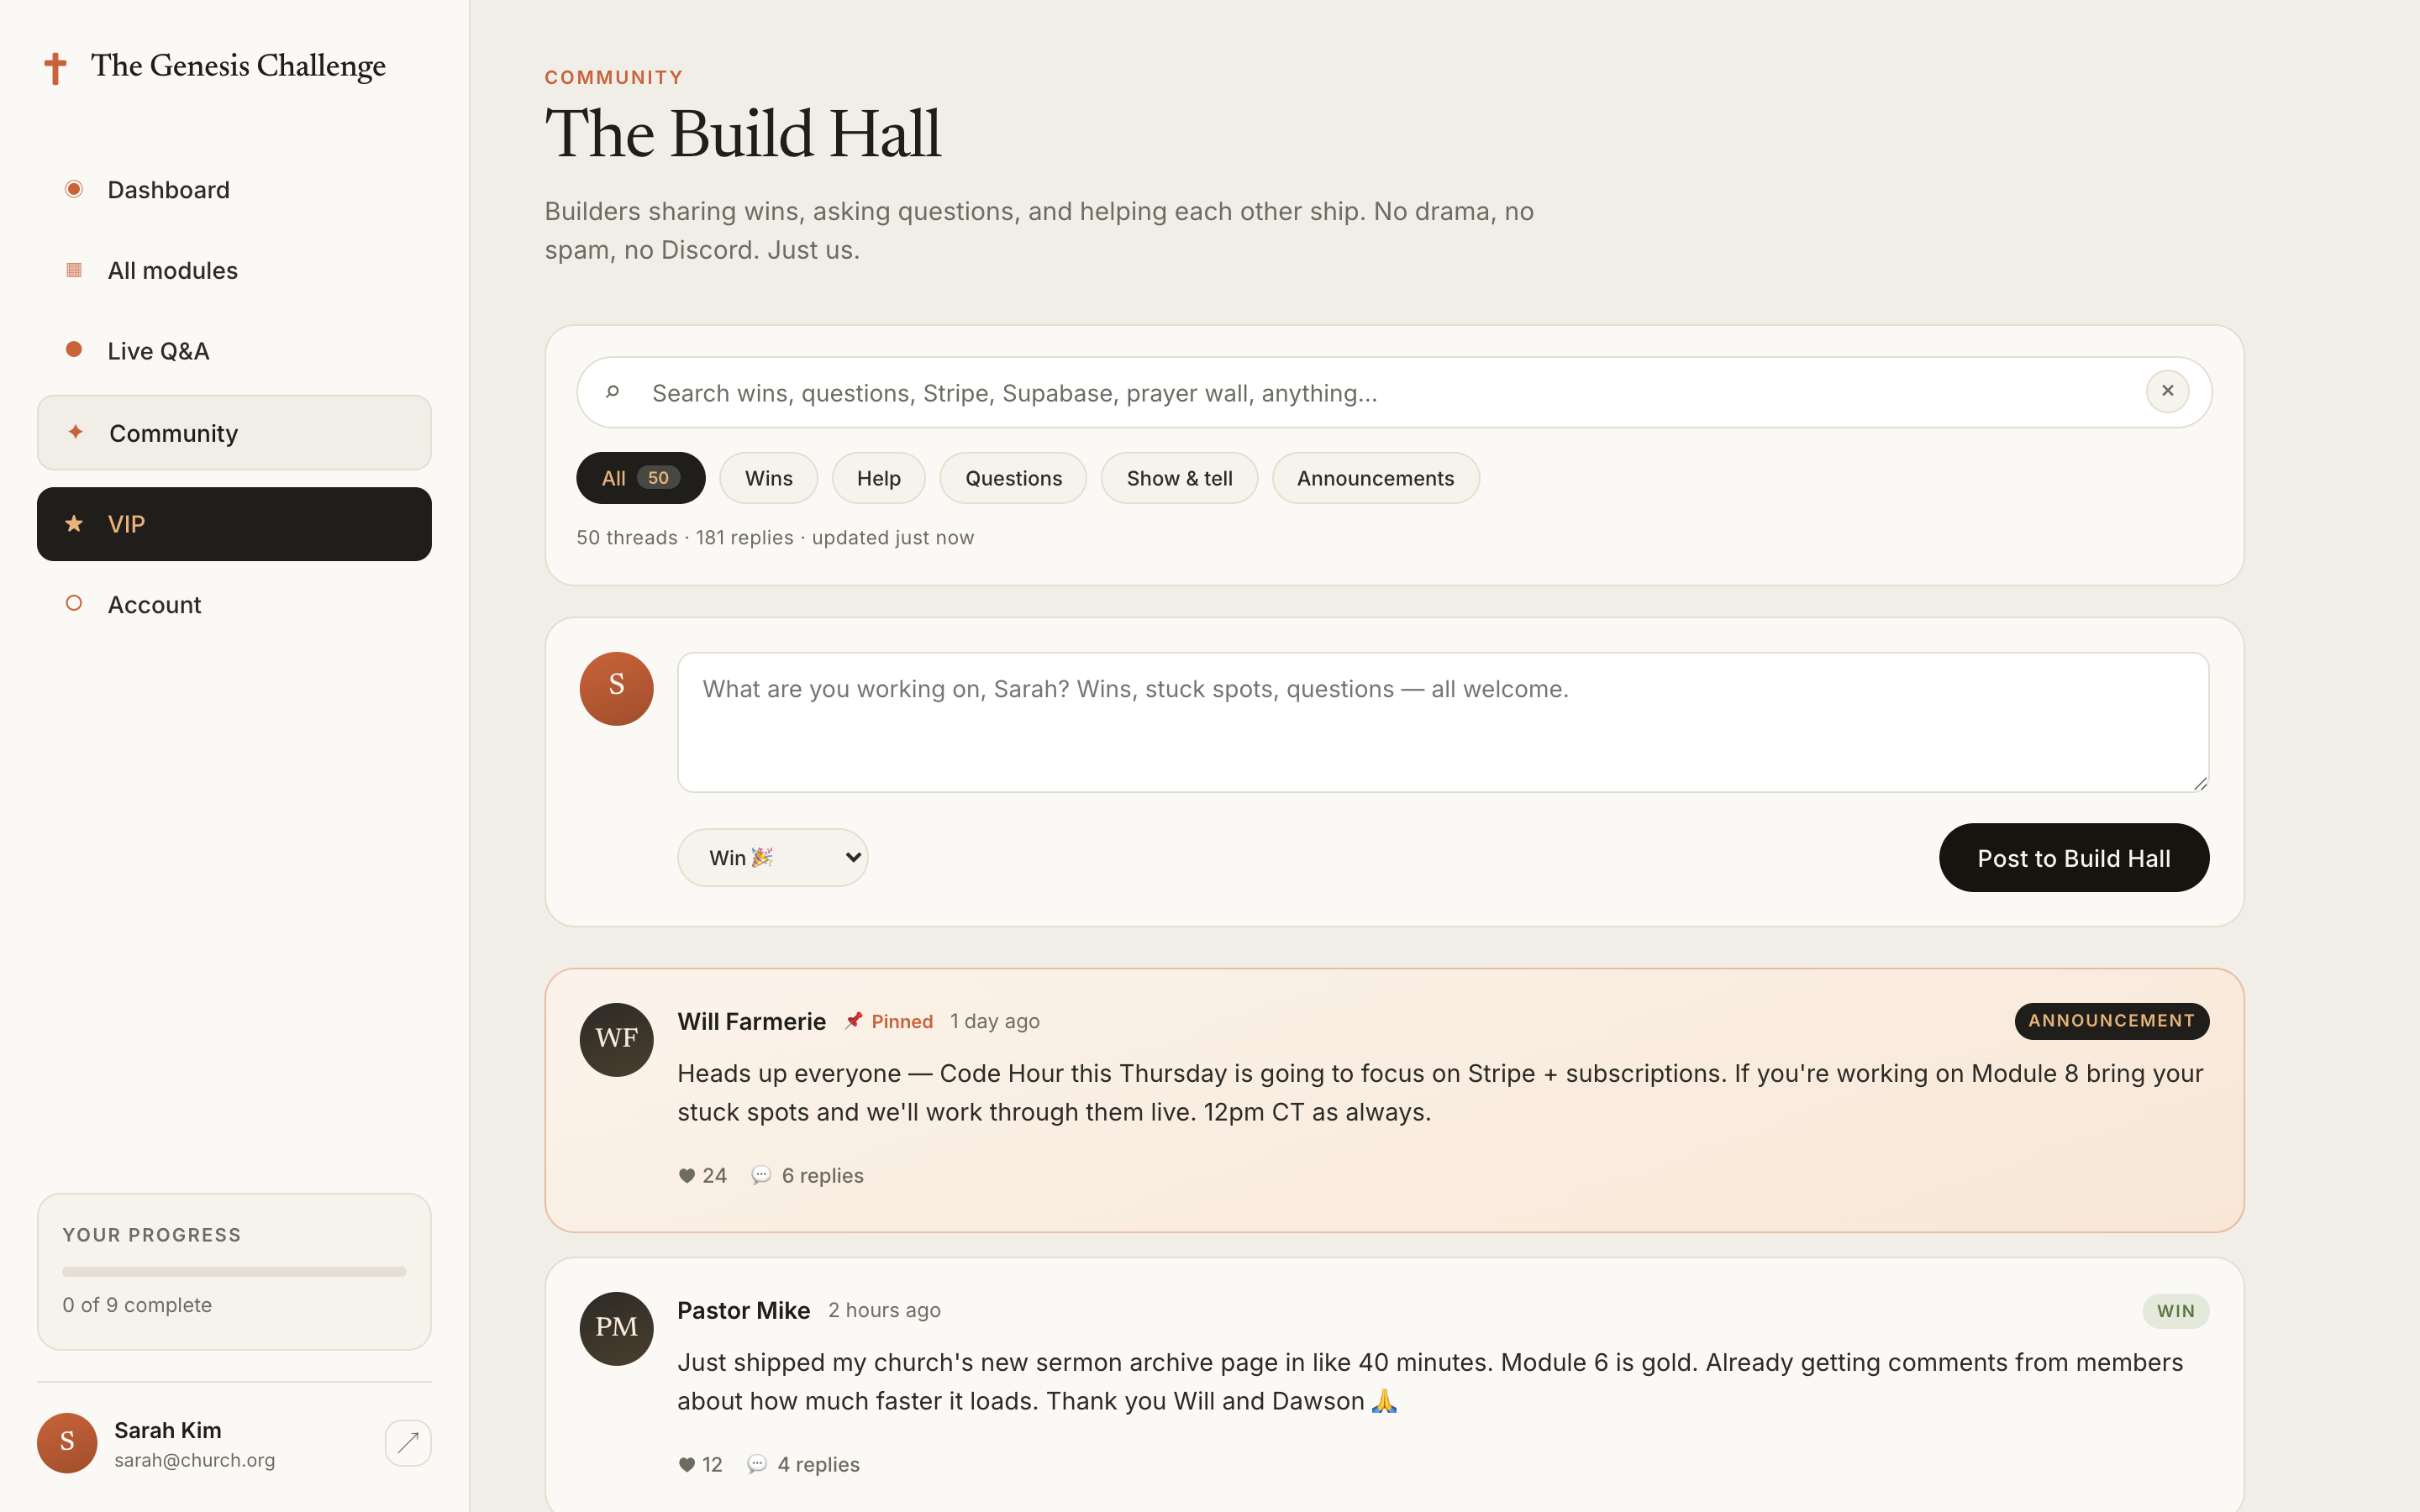Open the Win post type dropdown
The height and width of the screenshot is (1512, 2420).
(x=772, y=857)
